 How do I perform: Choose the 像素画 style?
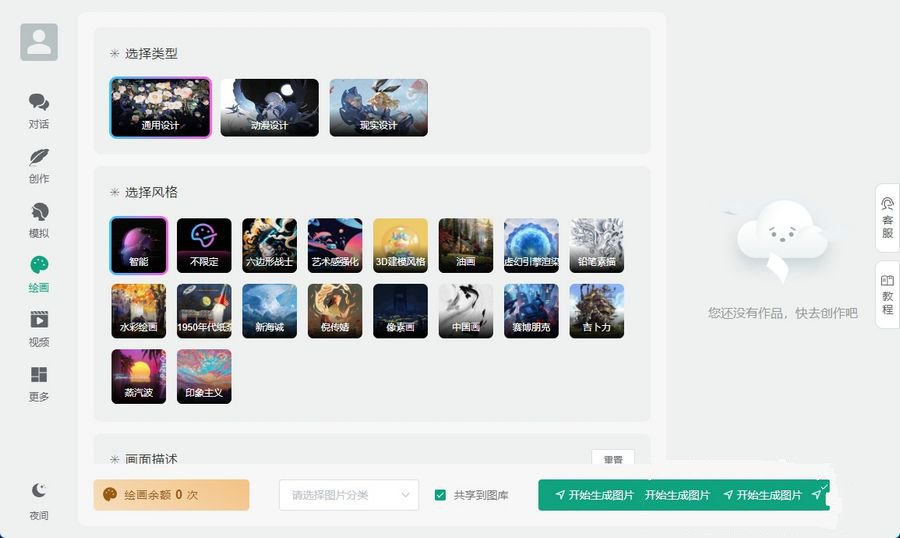pyautogui.click(x=400, y=311)
